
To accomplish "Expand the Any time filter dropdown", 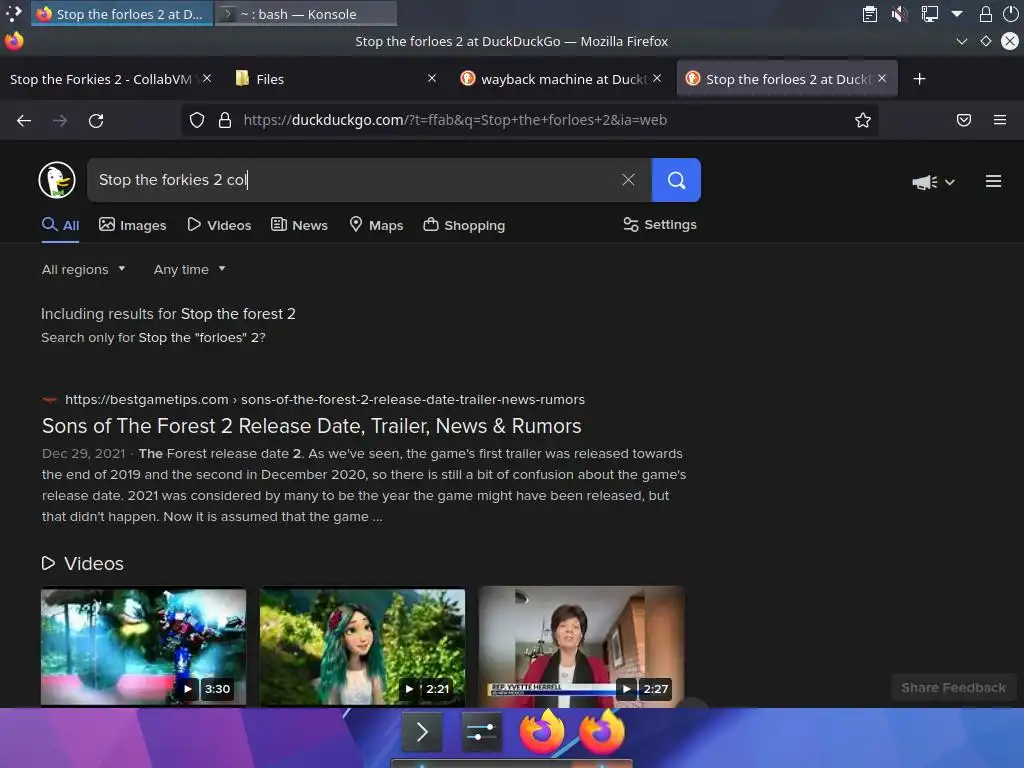I will pyautogui.click(x=189, y=269).
